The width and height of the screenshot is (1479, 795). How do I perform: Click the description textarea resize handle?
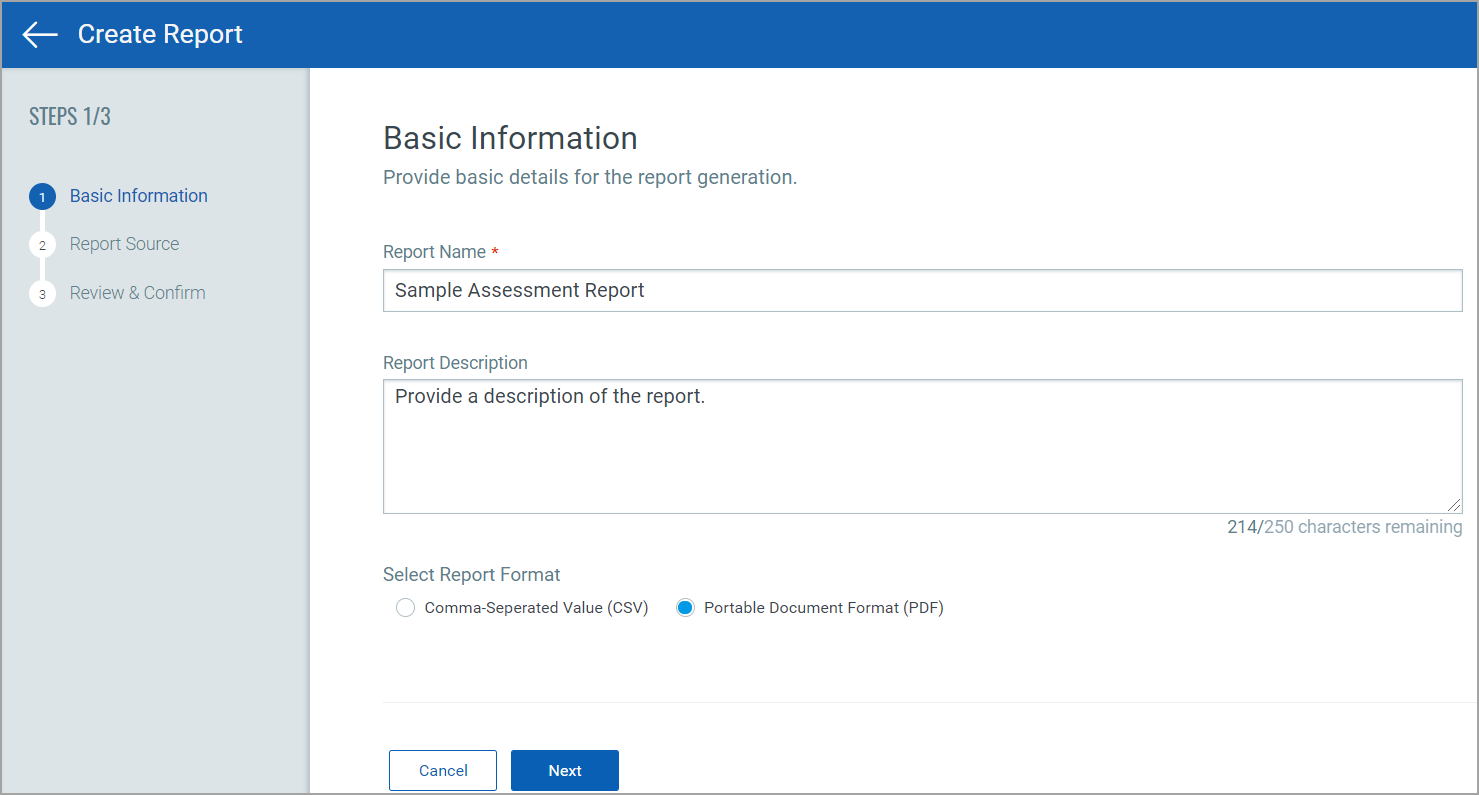coord(1454,505)
